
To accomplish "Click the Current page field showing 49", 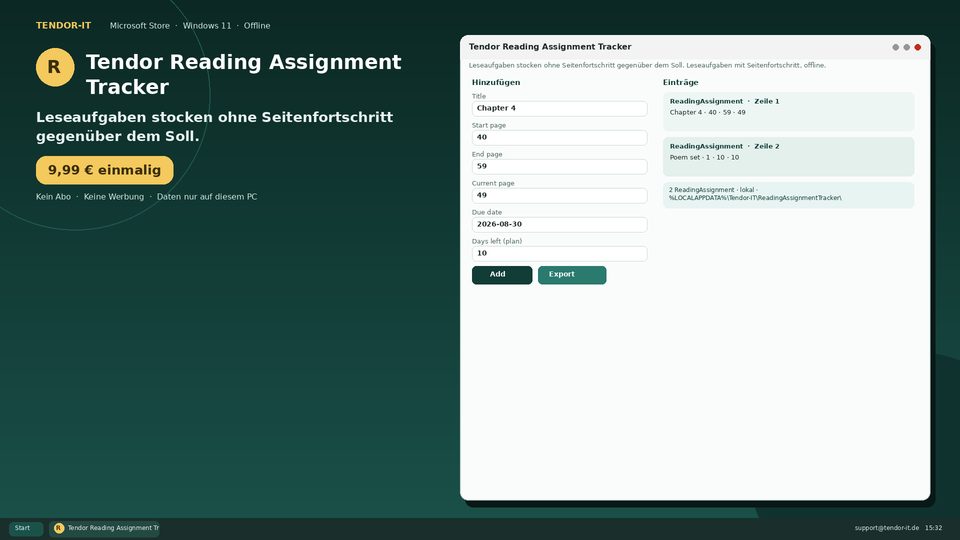I will coord(559,195).
